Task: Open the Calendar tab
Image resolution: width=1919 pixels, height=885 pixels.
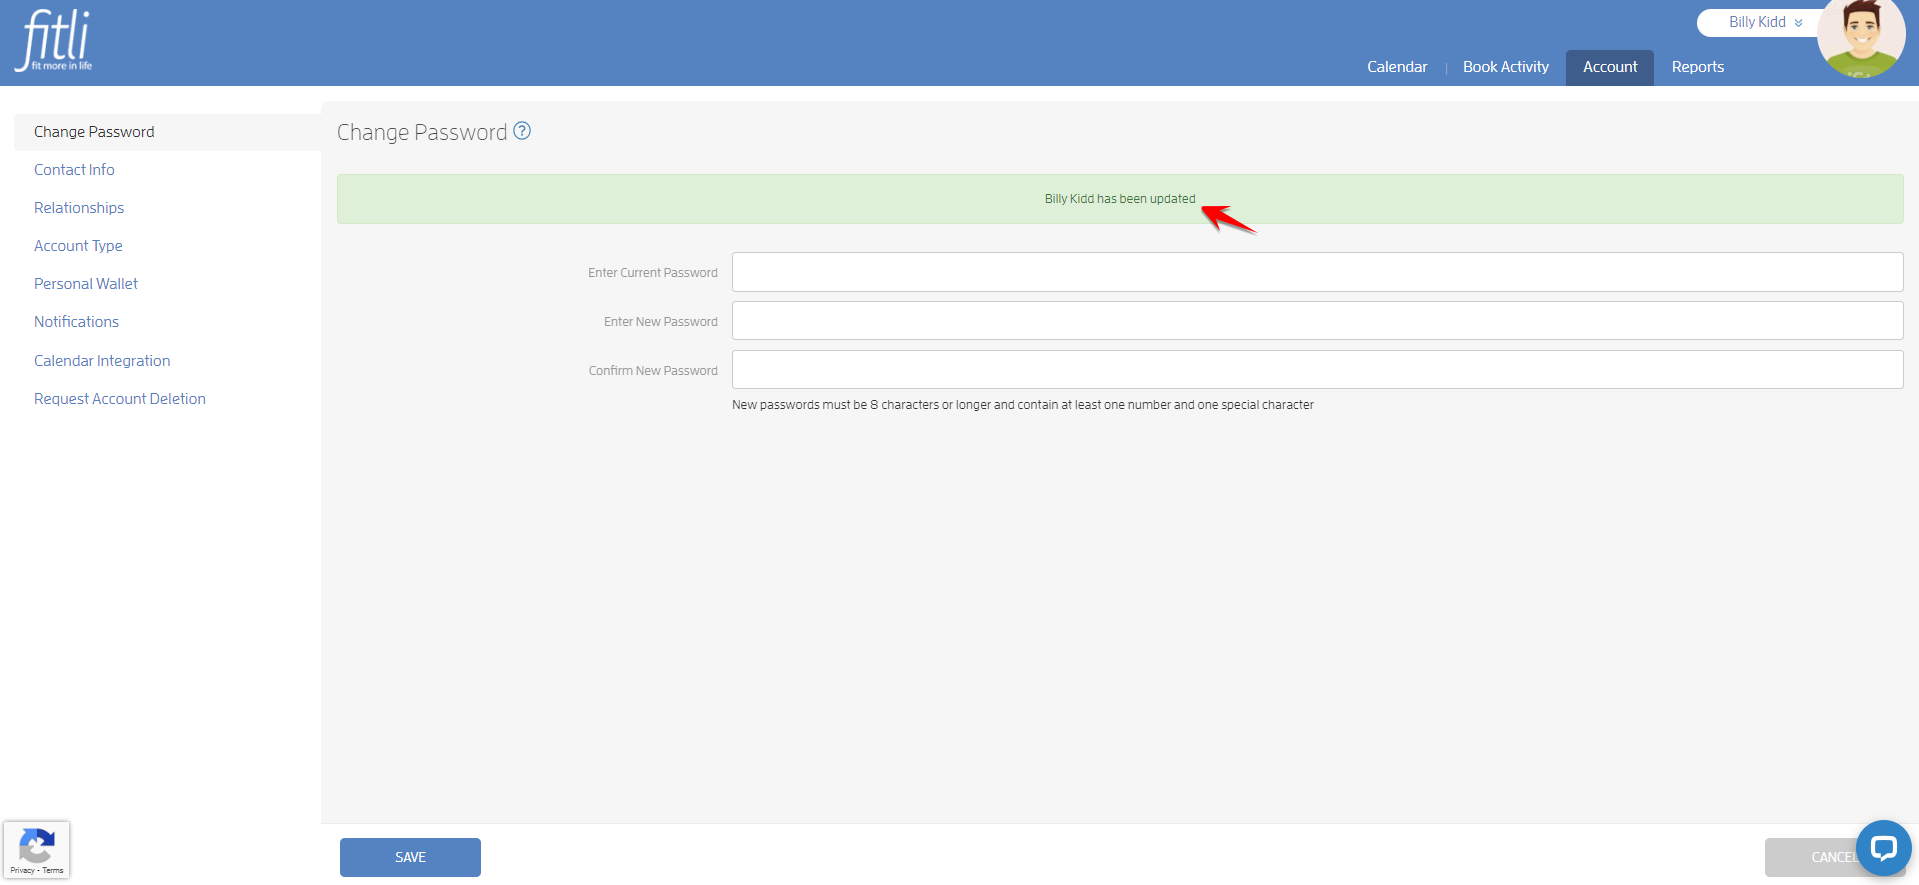Action: (1397, 67)
